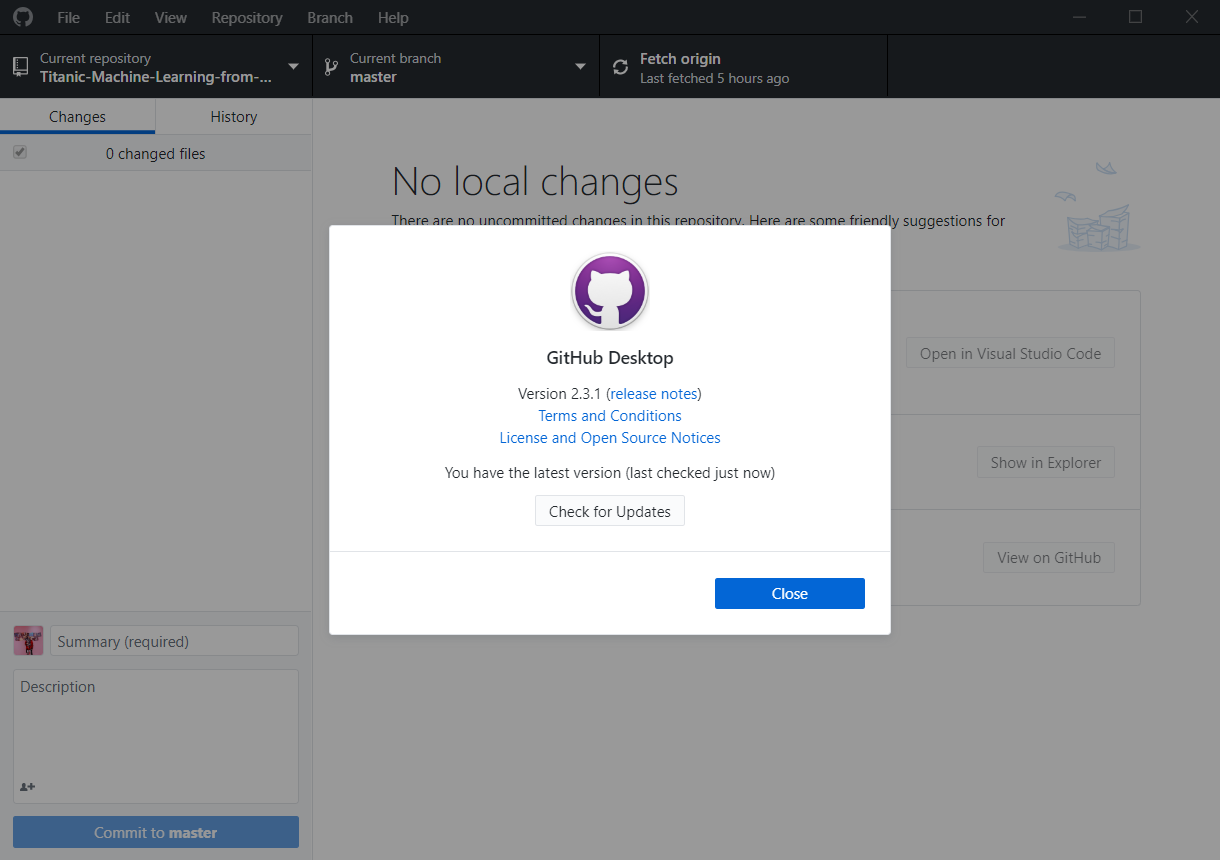Click the Fetch origin sync icon
The height and width of the screenshot is (860, 1220).
click(620, 66)
